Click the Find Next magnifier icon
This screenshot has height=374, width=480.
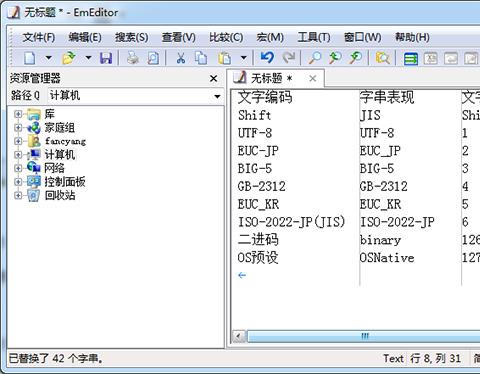pos(356,58)
